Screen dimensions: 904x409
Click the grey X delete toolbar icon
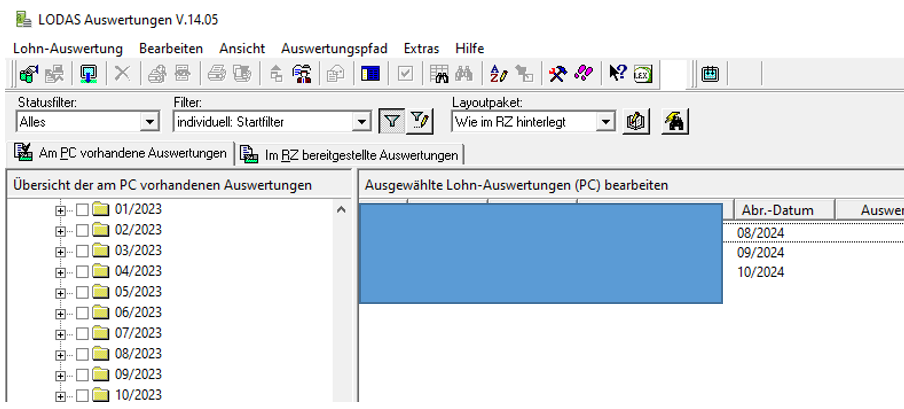pyautogui.click(x=122, y=74)
